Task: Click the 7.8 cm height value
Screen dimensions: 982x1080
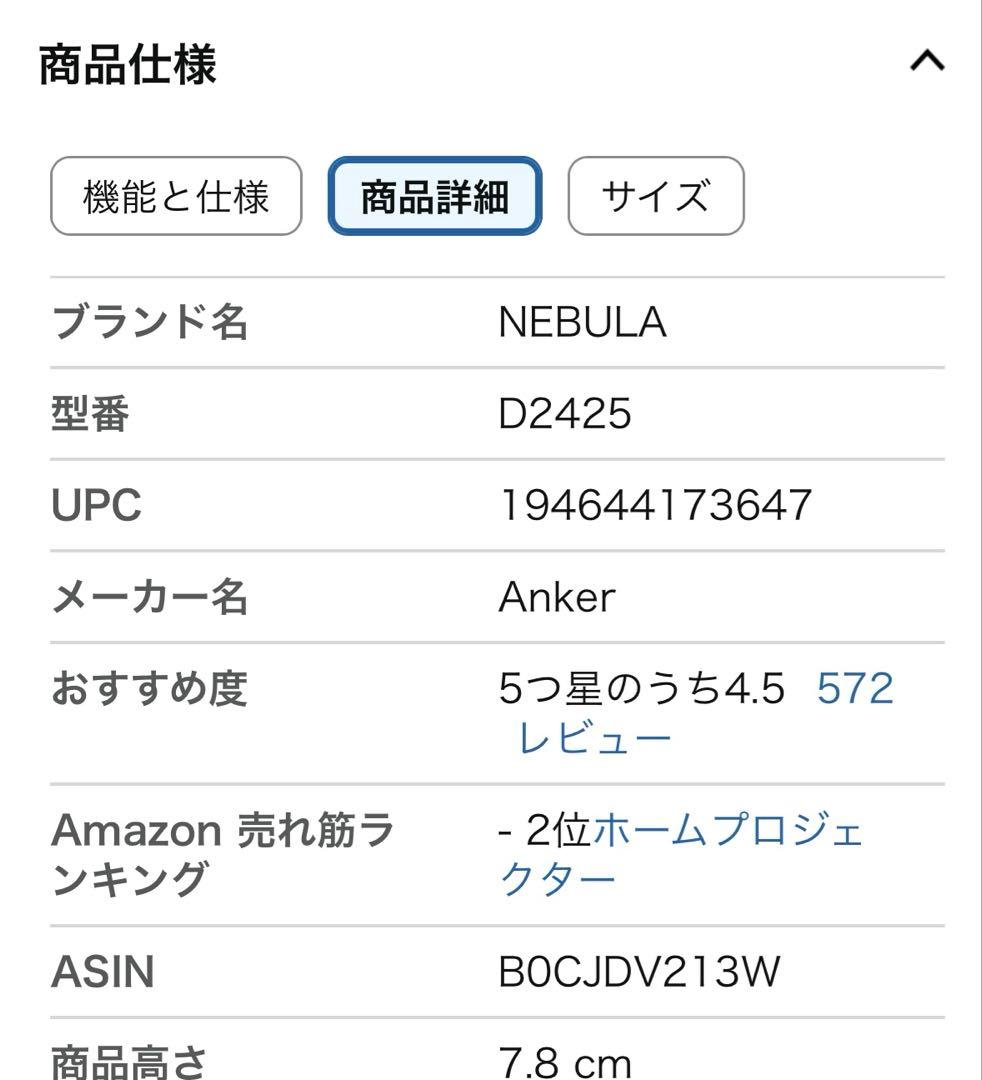Action: click(565, 1061)
